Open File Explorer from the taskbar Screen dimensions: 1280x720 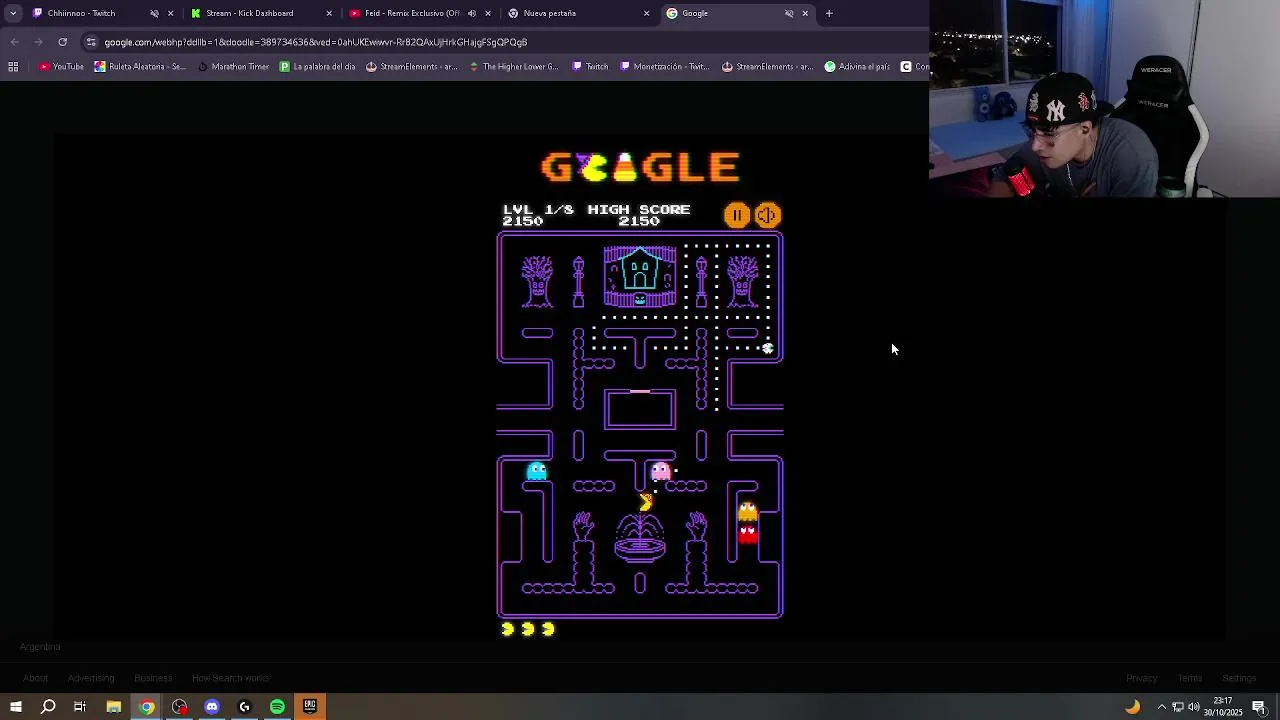[114, 707]
